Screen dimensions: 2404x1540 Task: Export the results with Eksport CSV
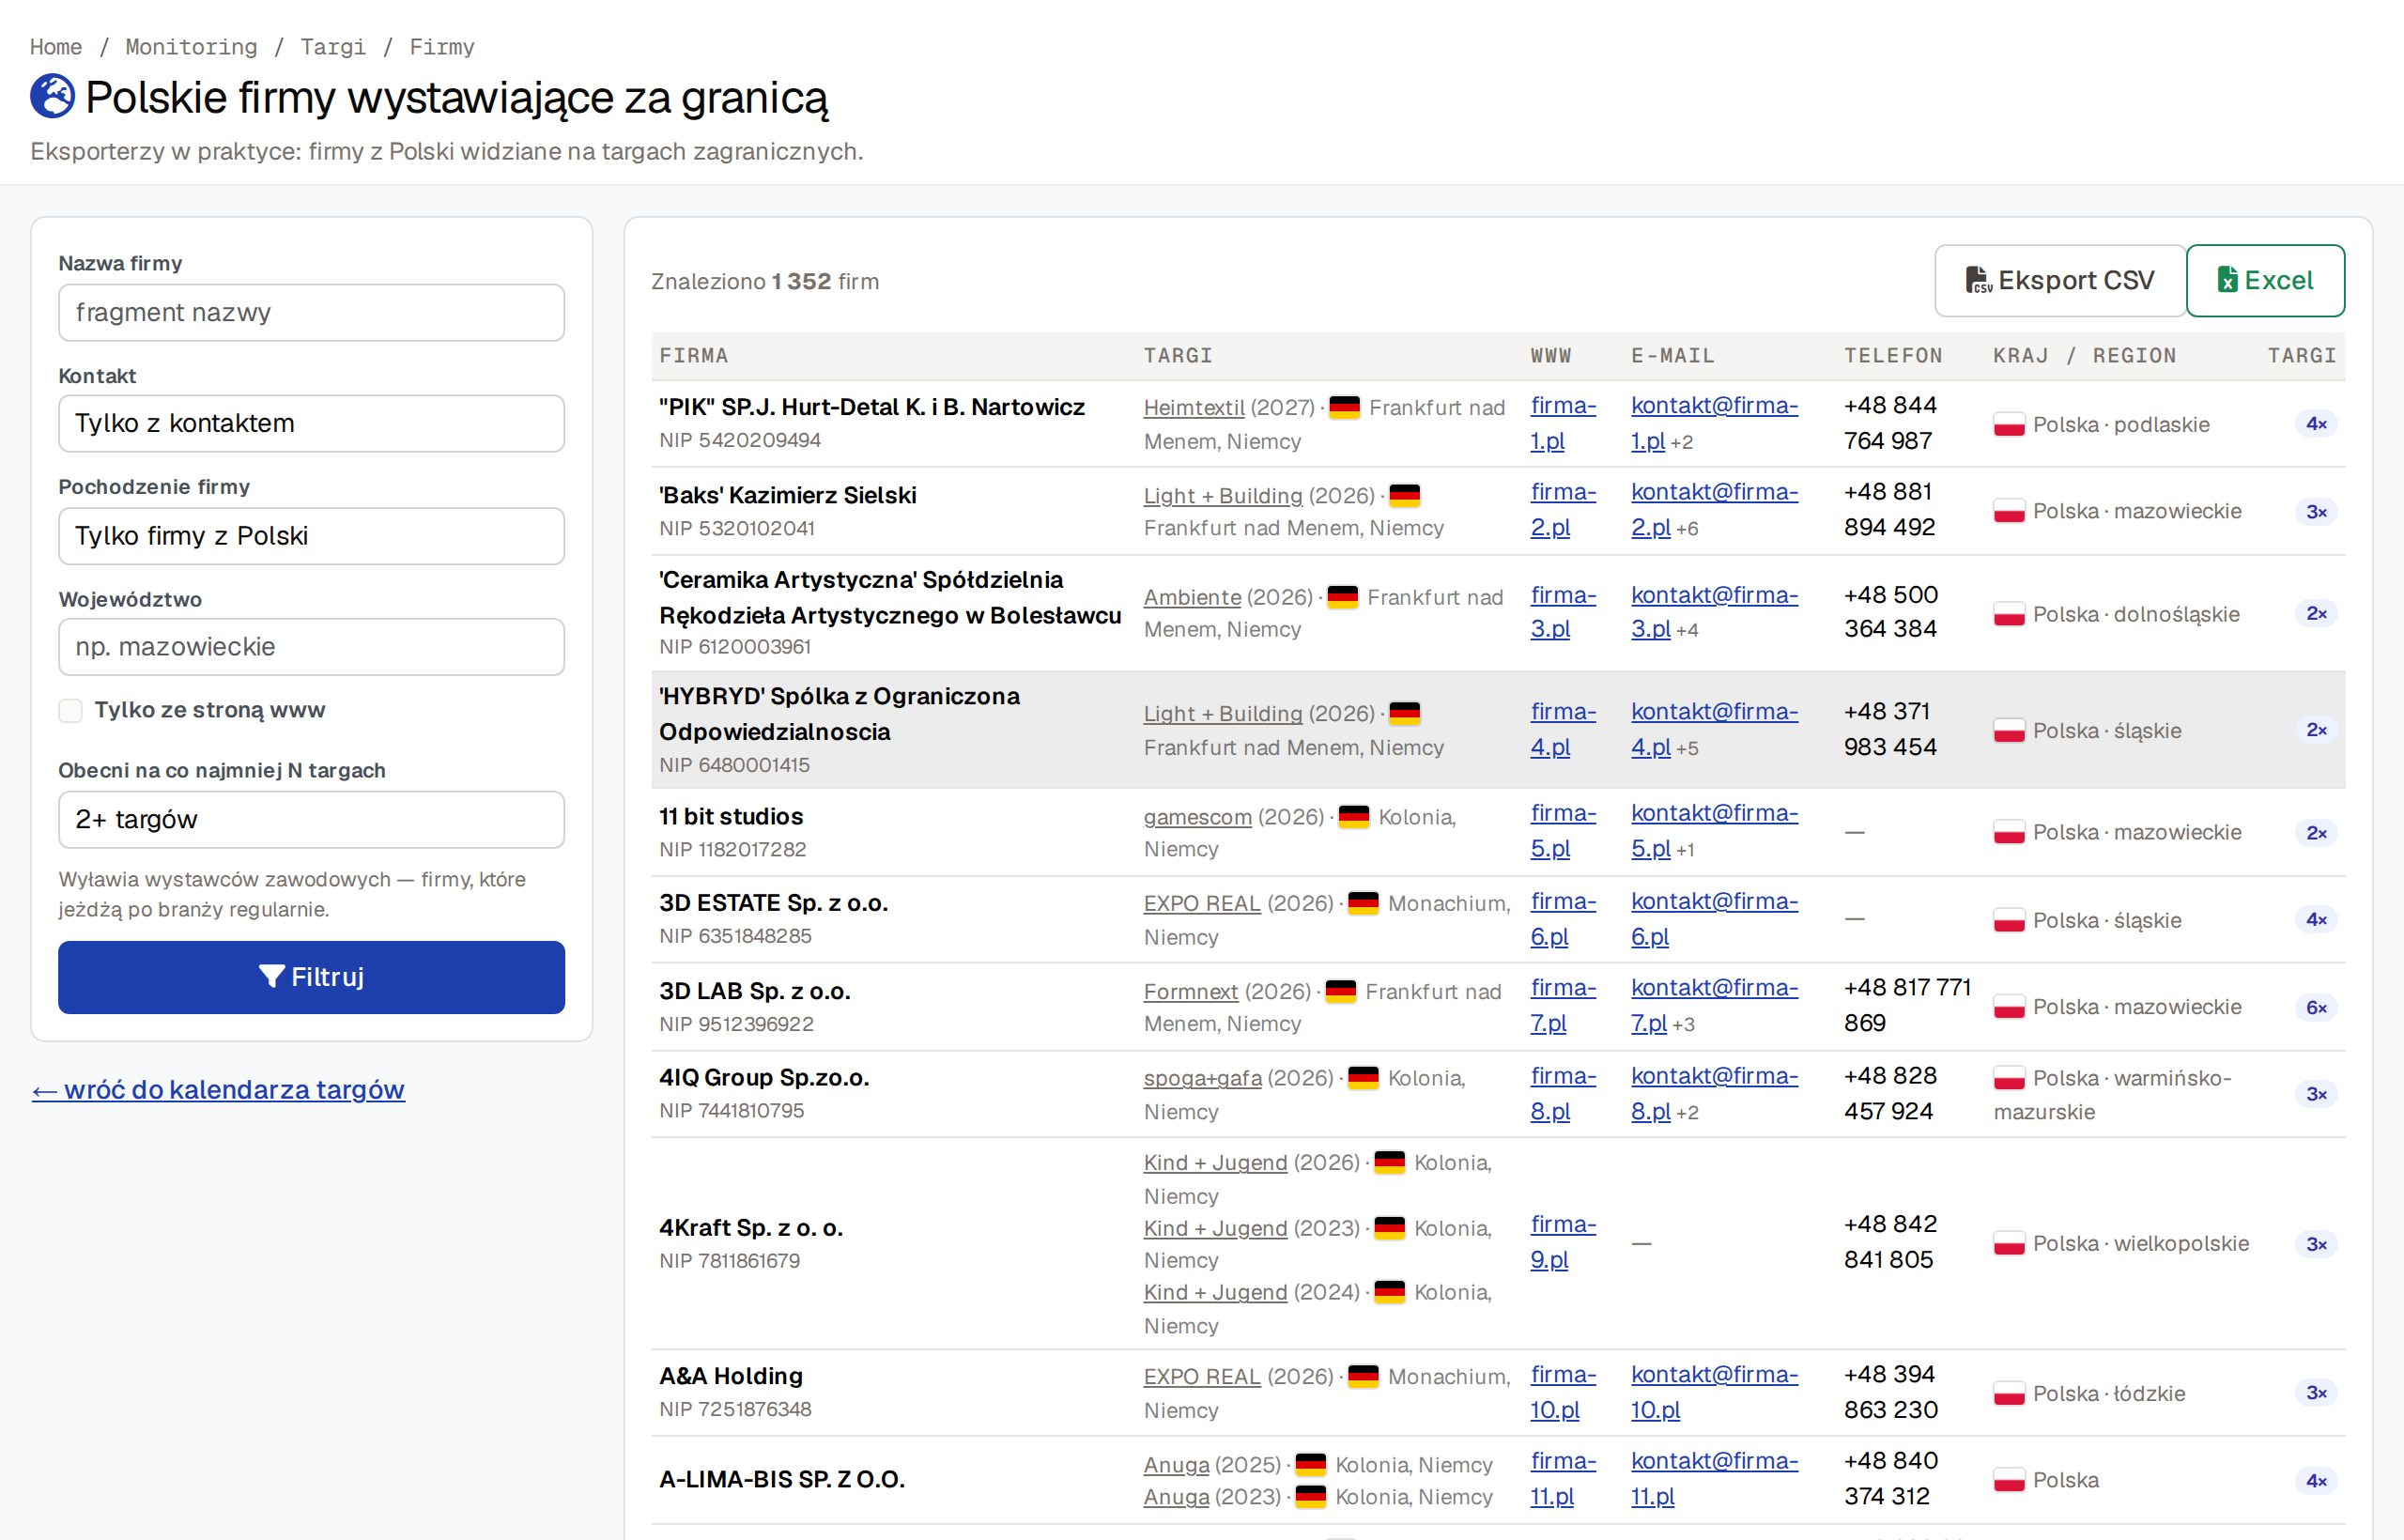tap(2060, 281)
